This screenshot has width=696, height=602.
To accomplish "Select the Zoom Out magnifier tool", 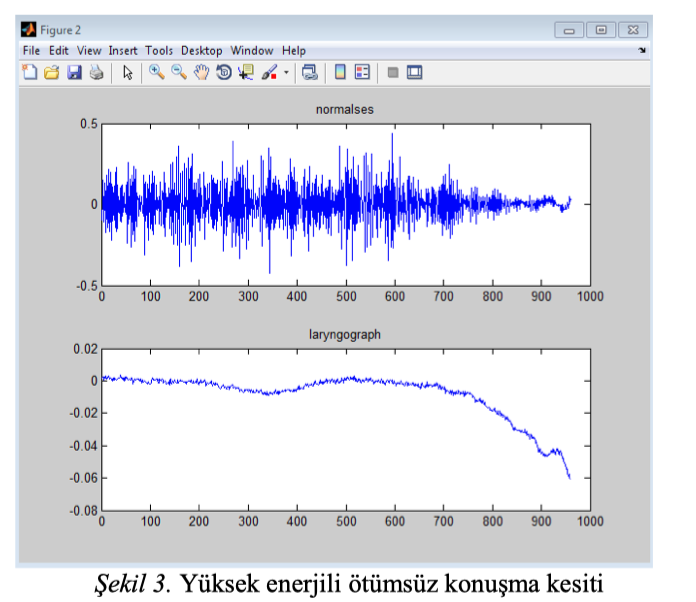I will 178,72.
